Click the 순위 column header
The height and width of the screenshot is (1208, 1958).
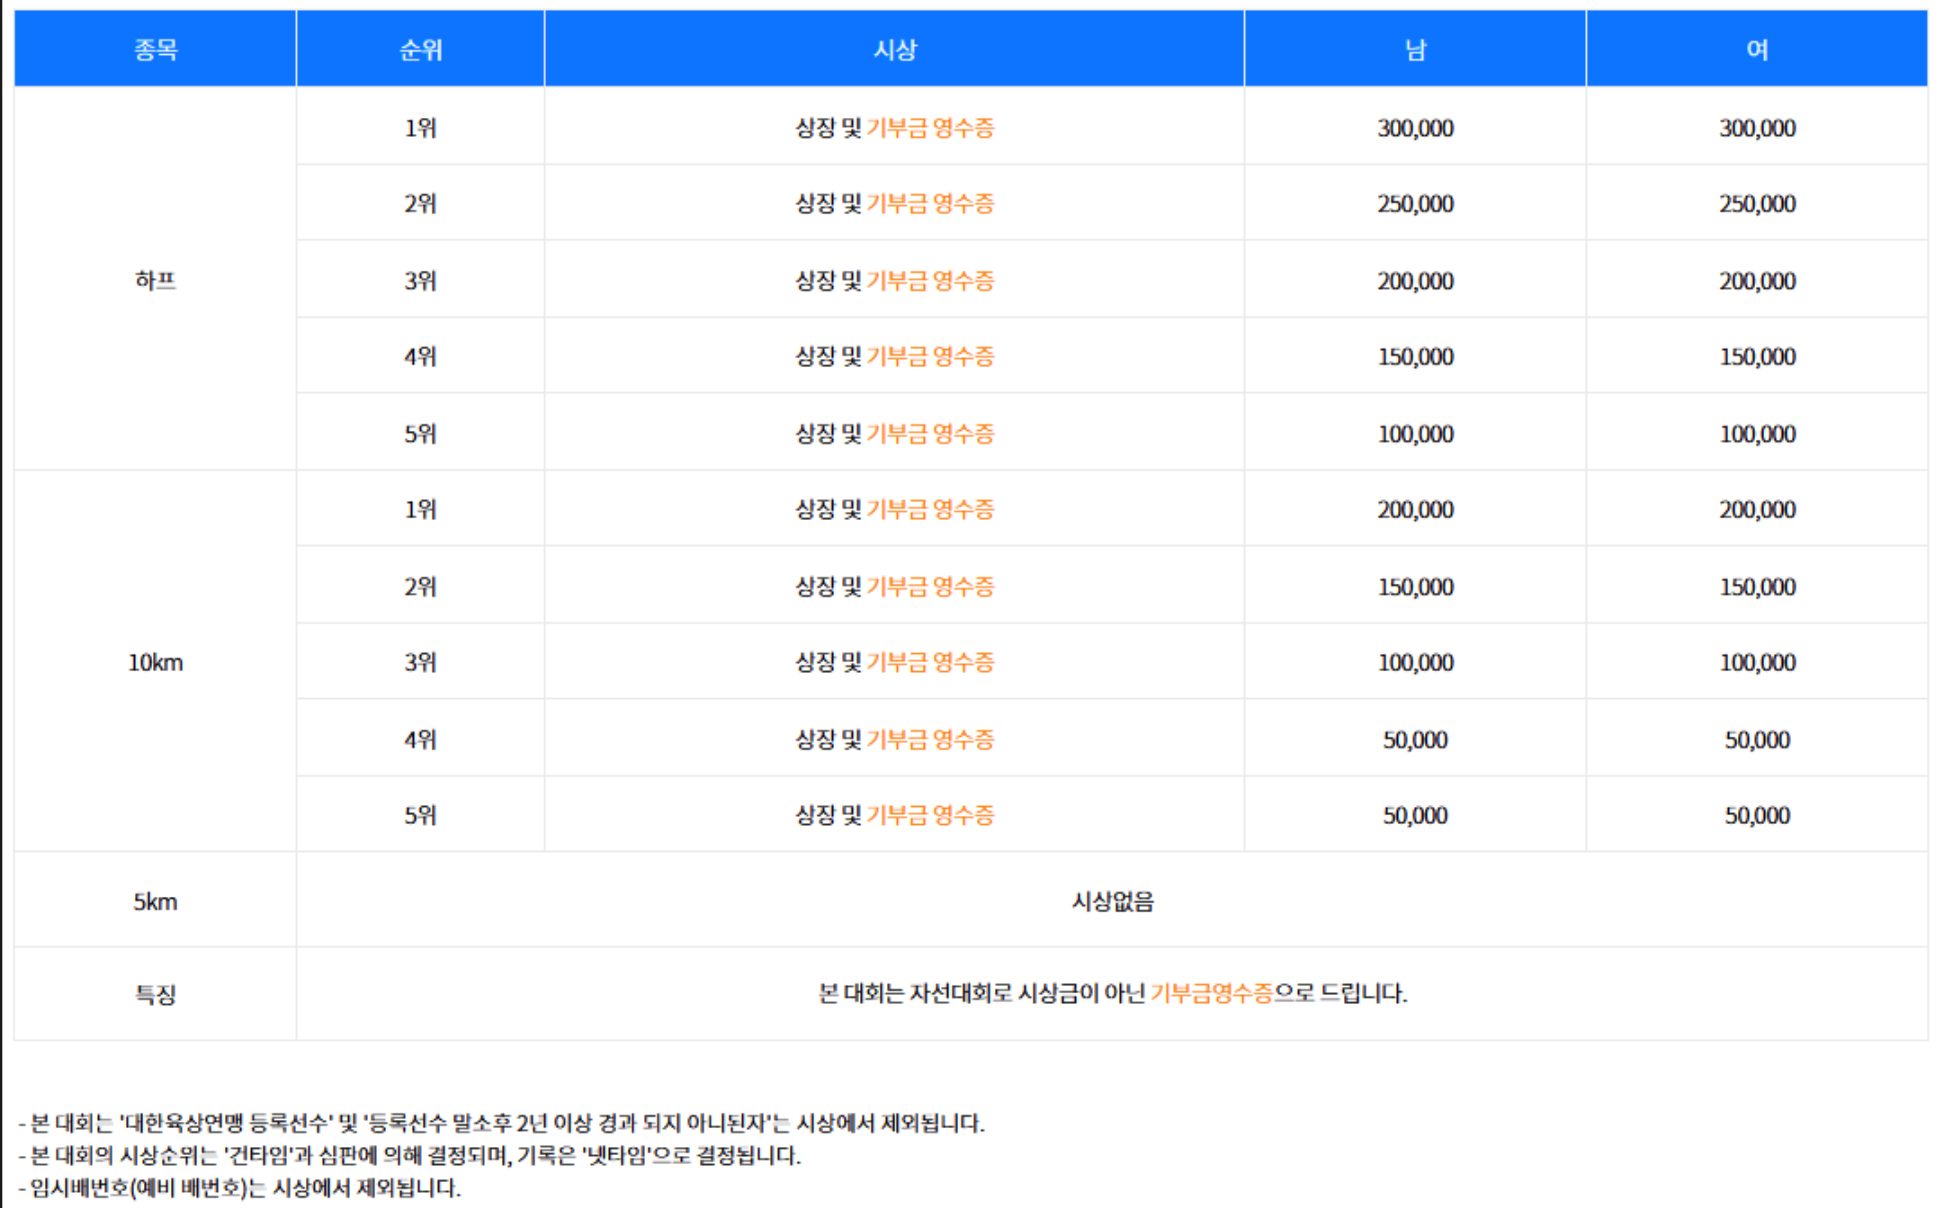pyautogui.click(x=420, y=49)
